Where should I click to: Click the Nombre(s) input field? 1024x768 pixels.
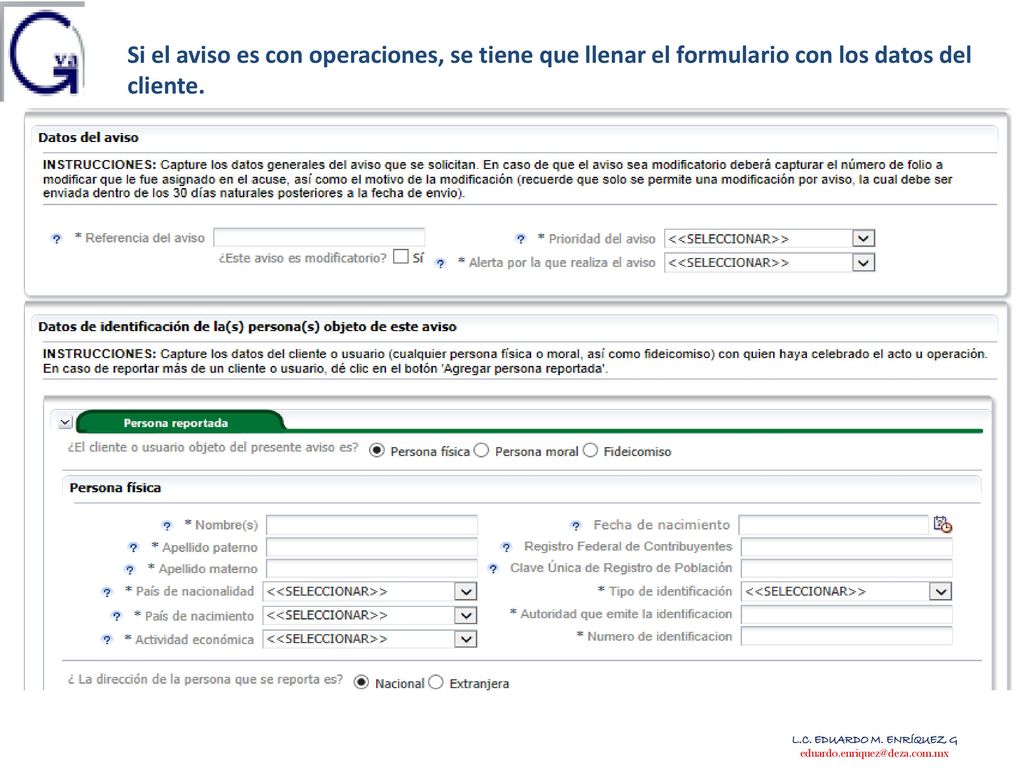click(372, 525)
